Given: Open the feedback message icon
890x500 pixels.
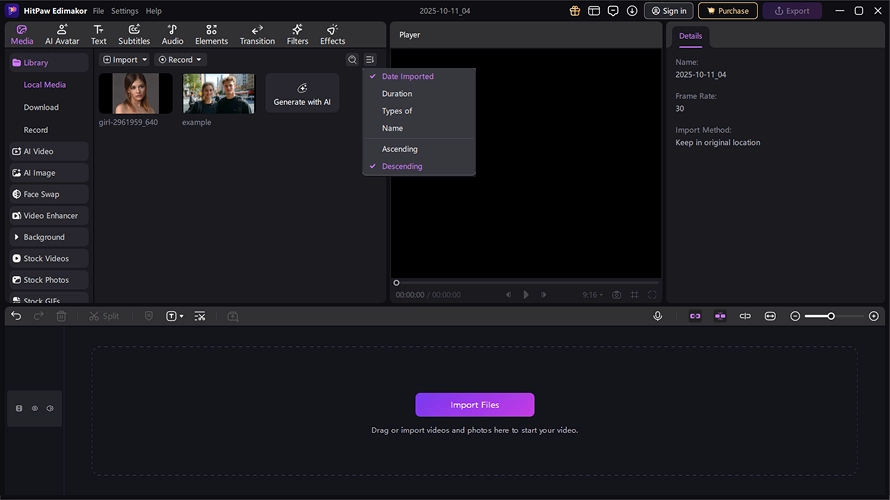Looking at the screenshot, I should pyautogui.click(x=613, y=11).
